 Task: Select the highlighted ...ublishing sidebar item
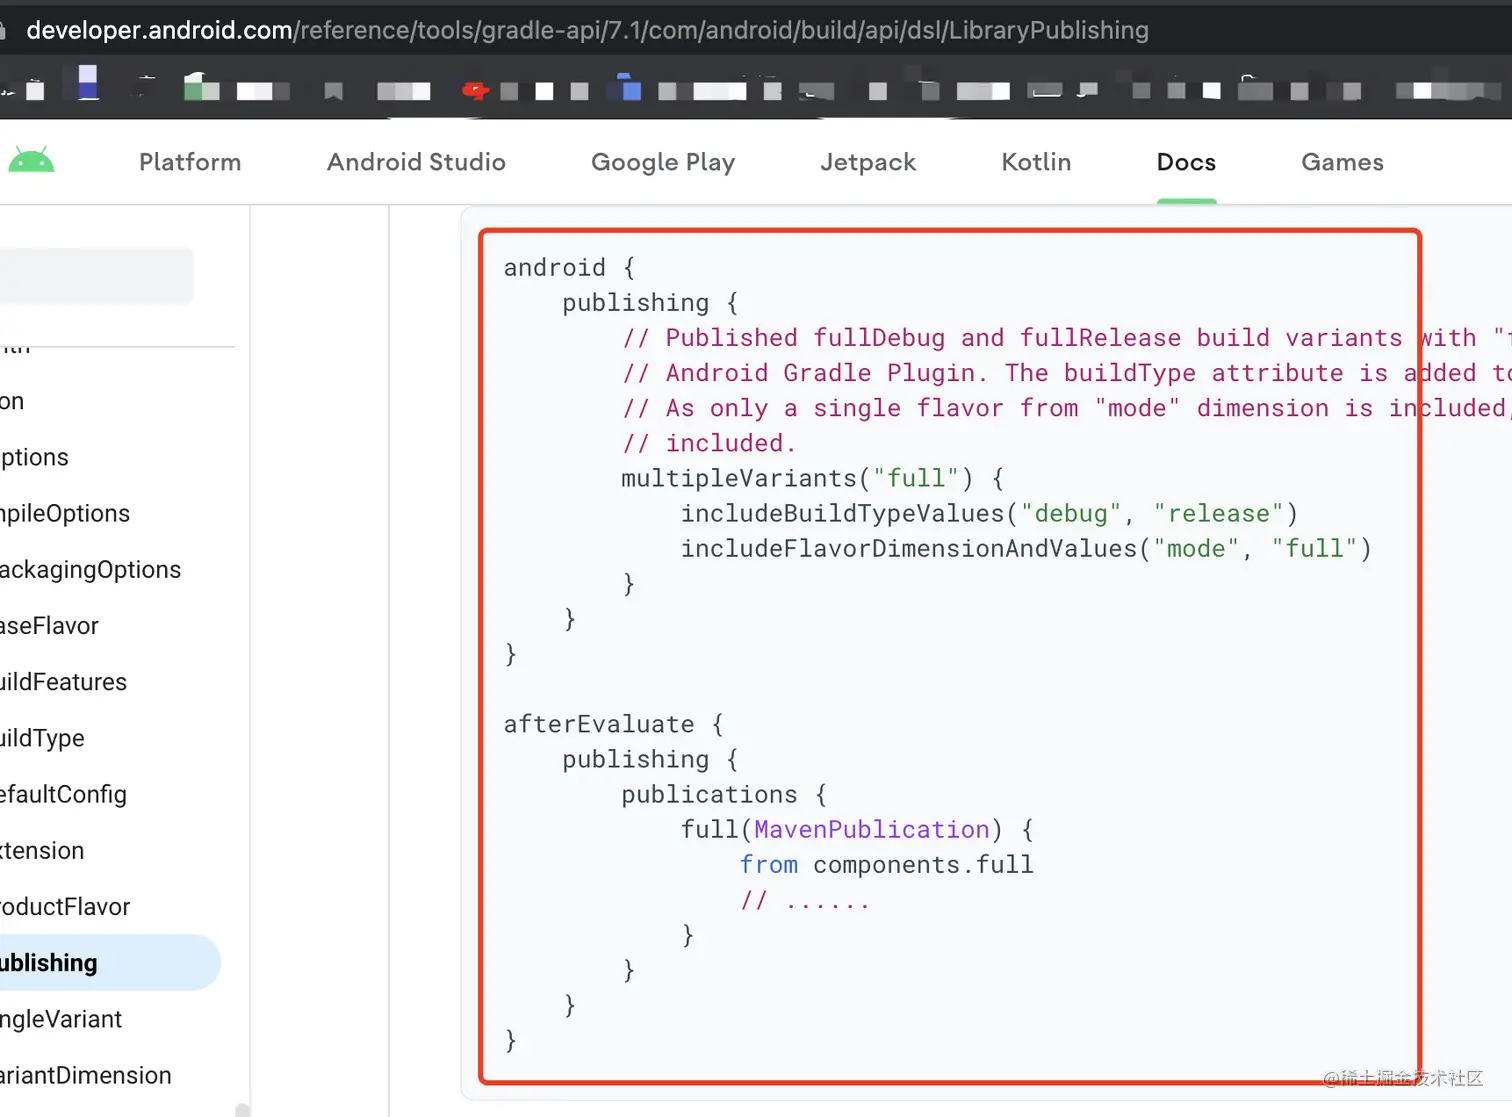(x=110, y=962)
